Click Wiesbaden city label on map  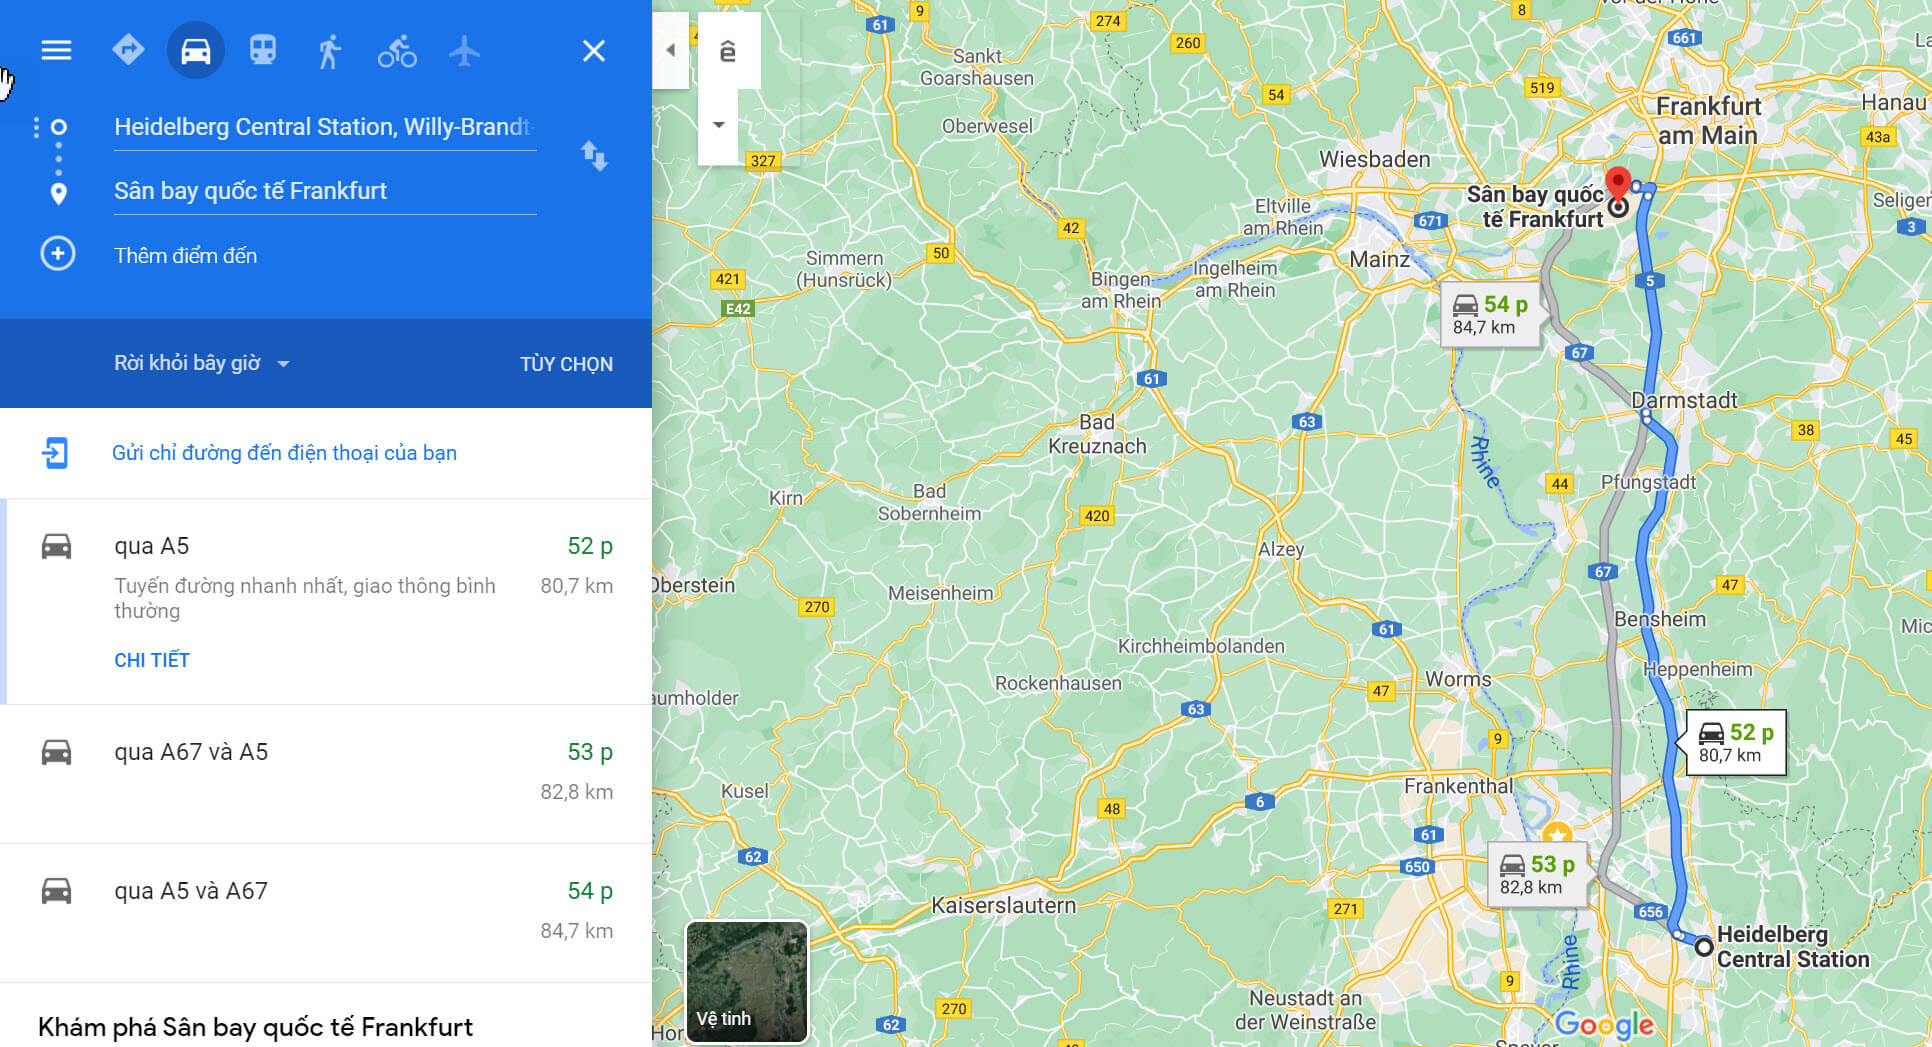click(x=1374, y=159)
